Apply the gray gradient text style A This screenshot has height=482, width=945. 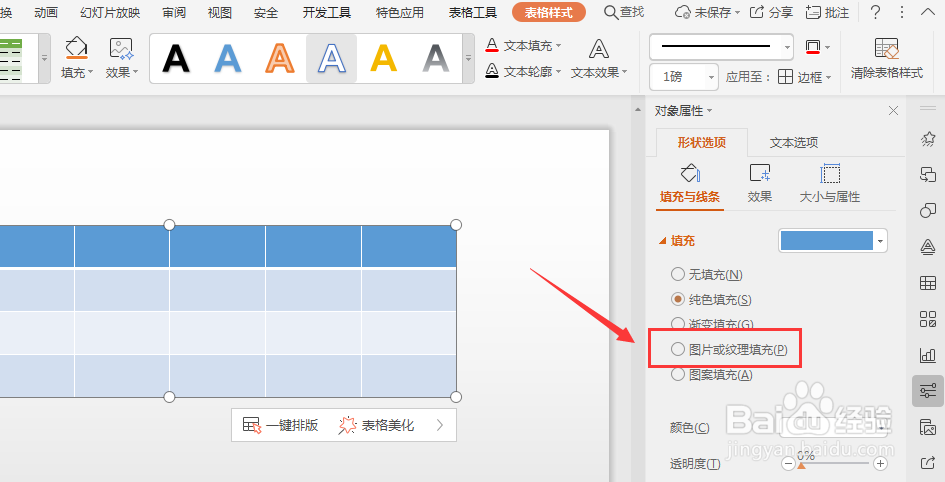[435, 58]
